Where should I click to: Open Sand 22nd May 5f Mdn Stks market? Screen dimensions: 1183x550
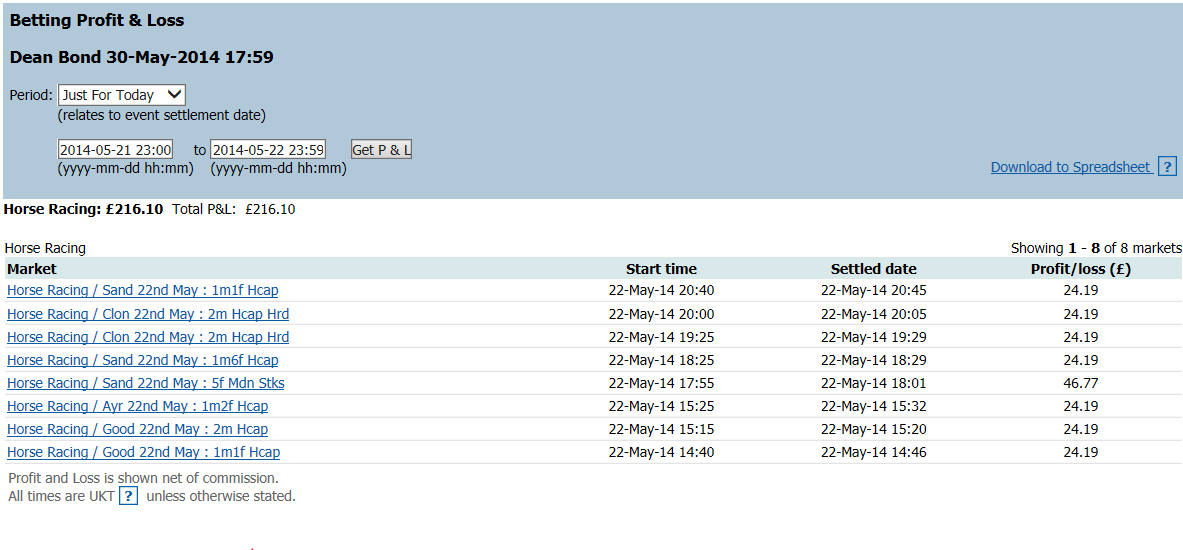tap(146, 383)
